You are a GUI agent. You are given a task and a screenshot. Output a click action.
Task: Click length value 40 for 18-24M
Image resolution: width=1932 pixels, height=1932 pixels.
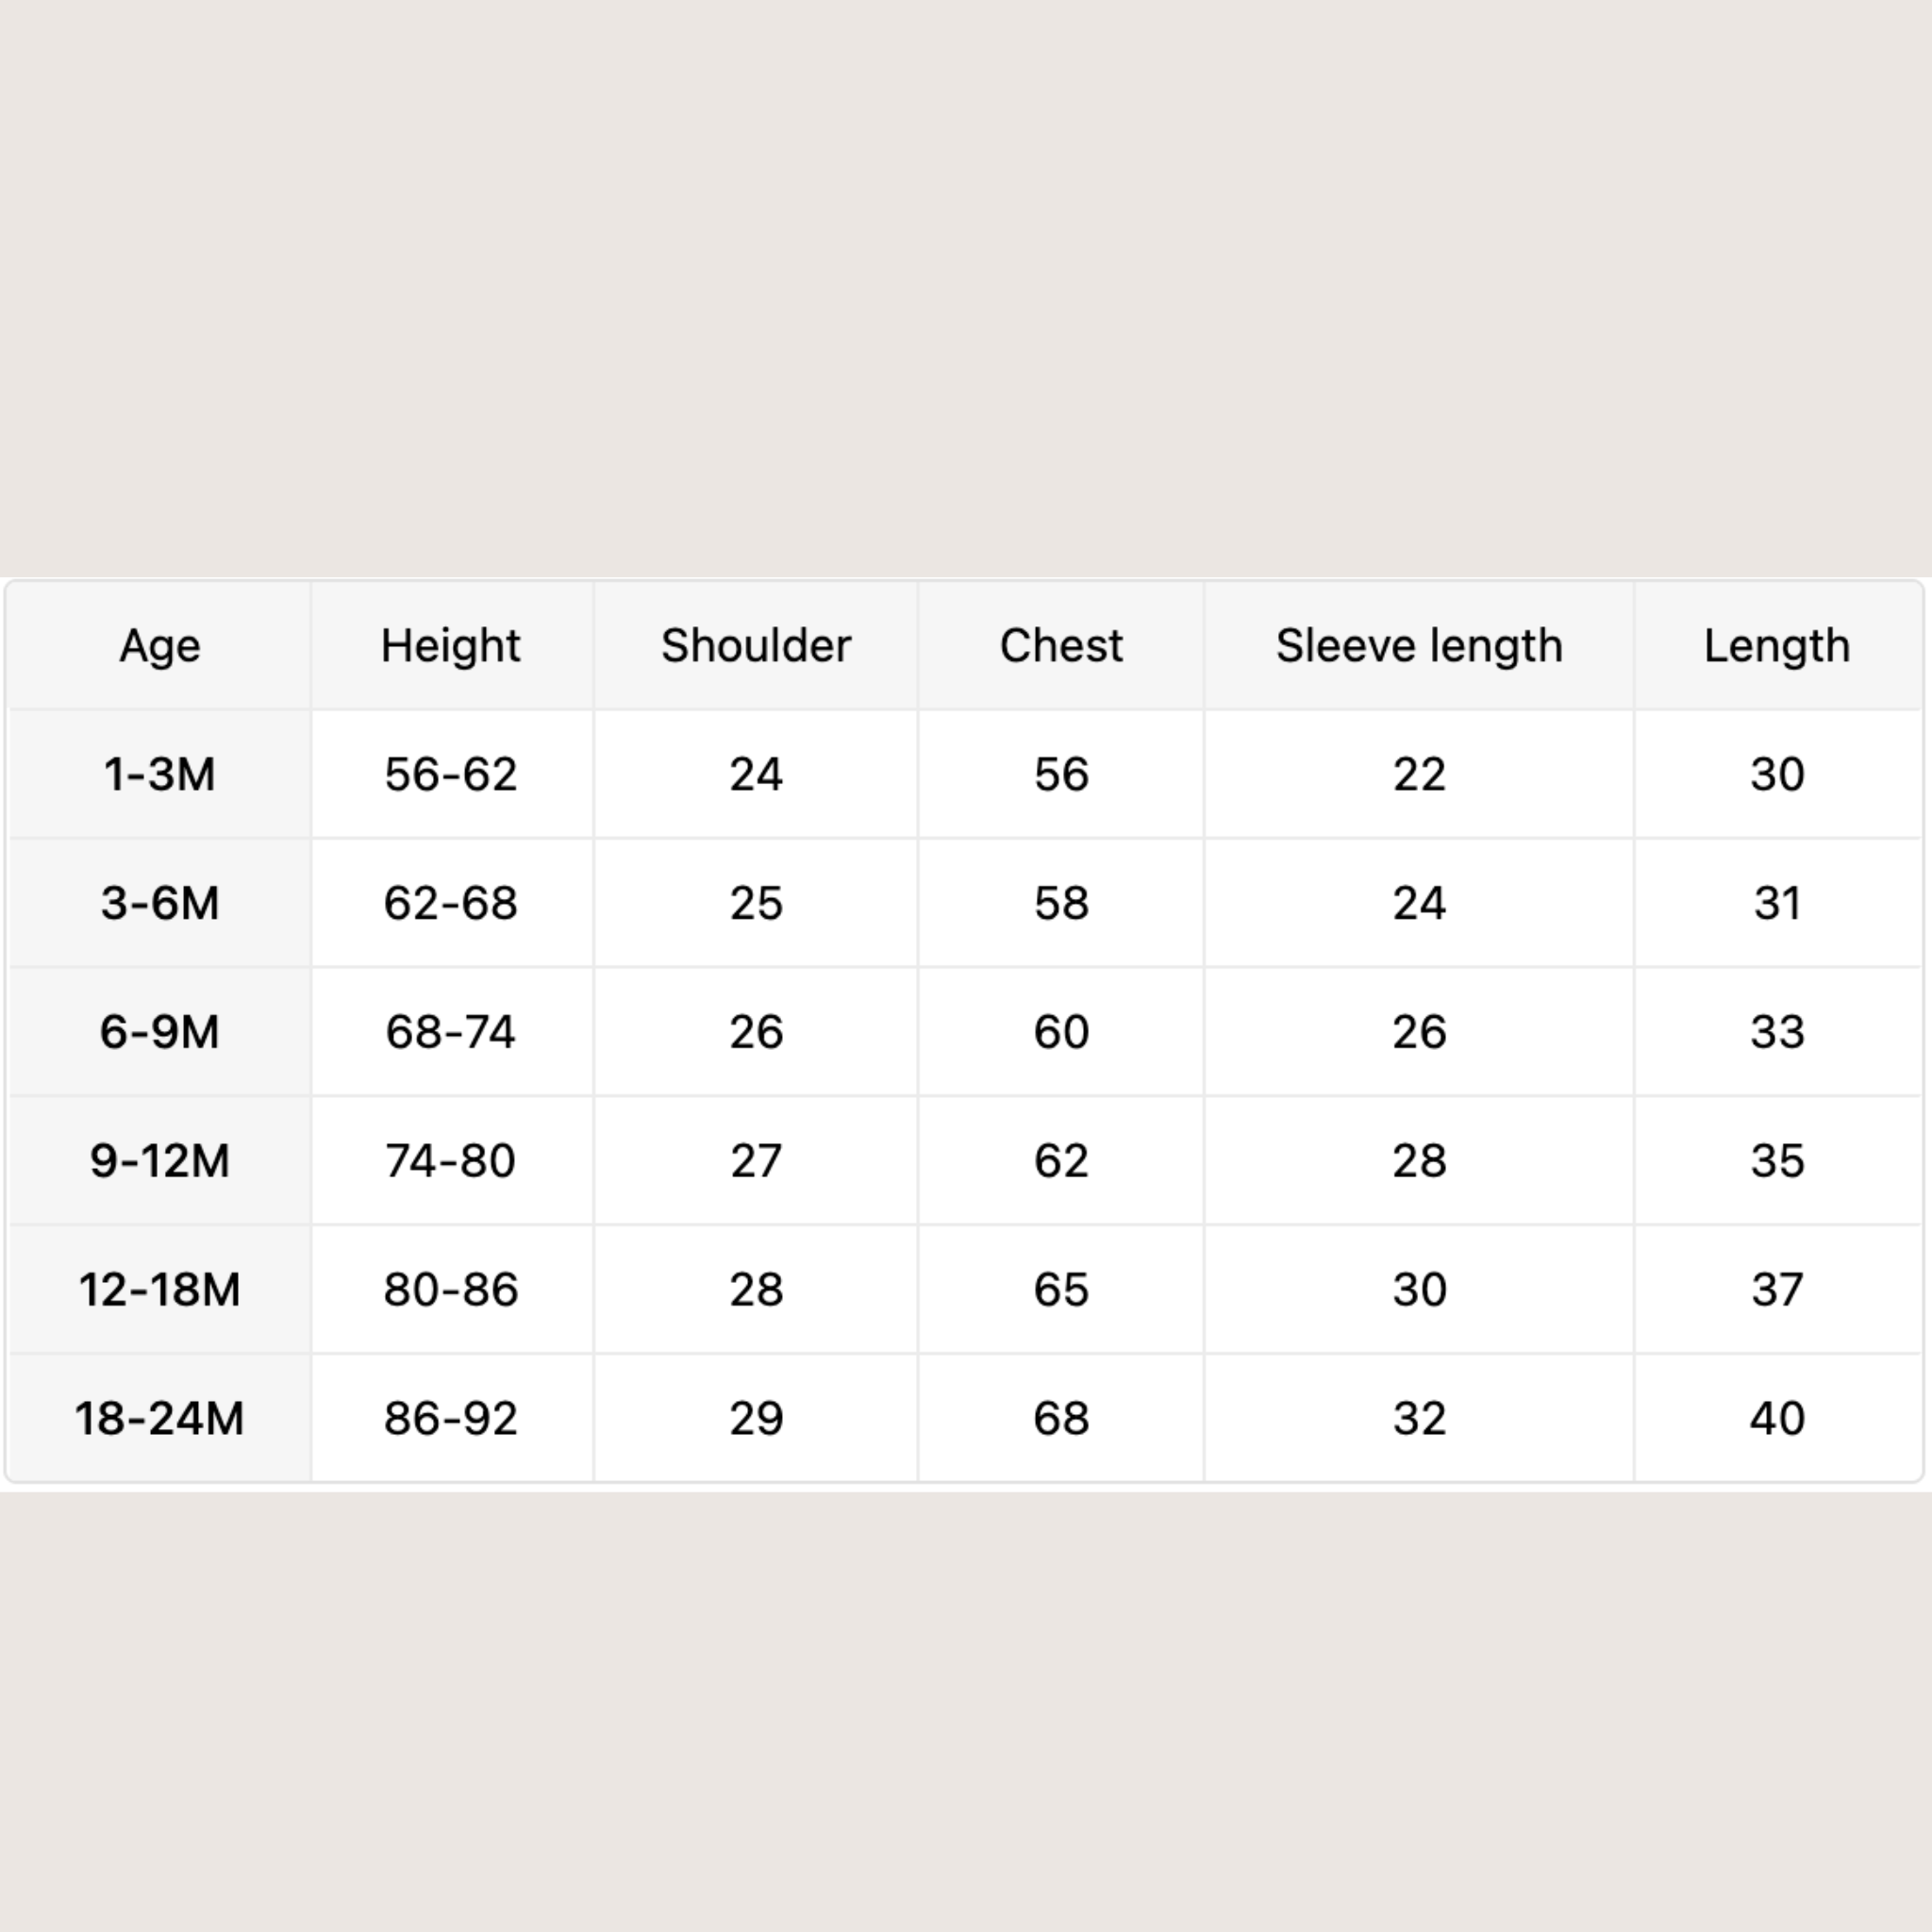tap(1777, 1419)
